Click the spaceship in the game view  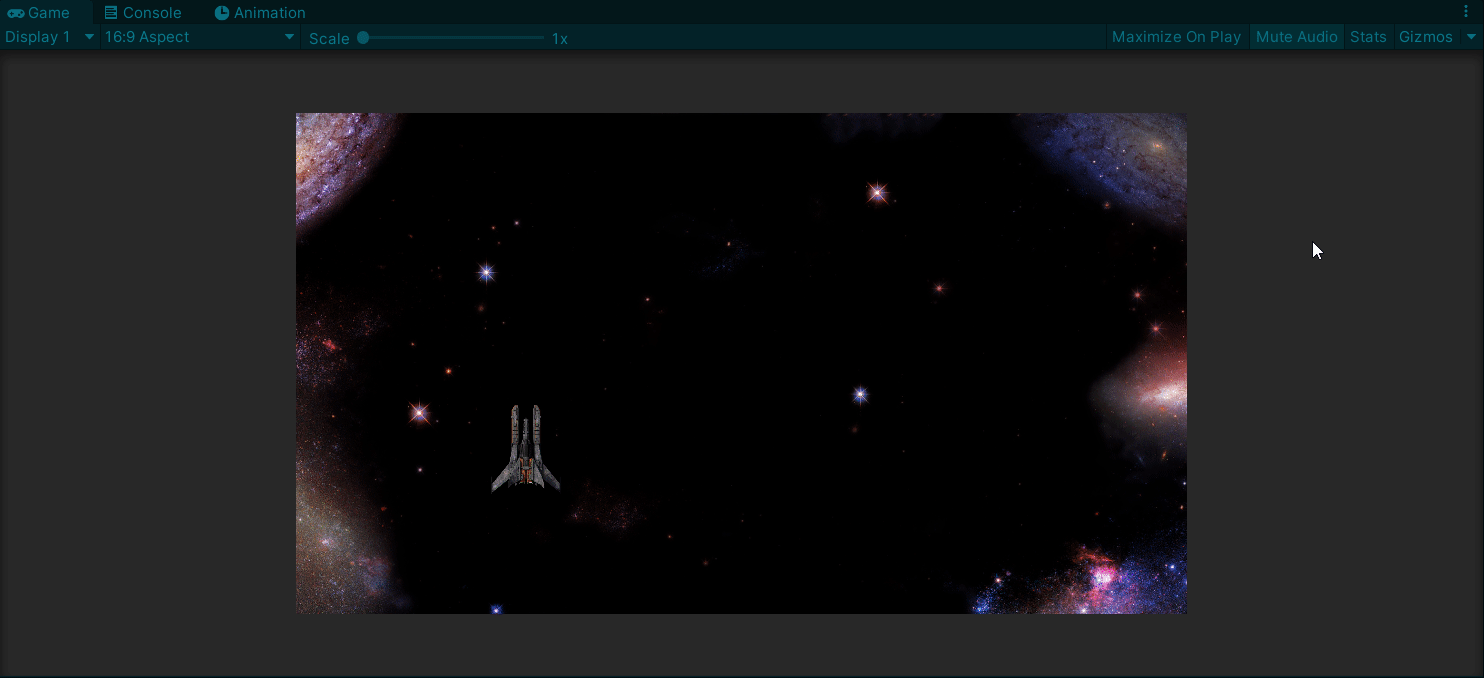point(525,449)
